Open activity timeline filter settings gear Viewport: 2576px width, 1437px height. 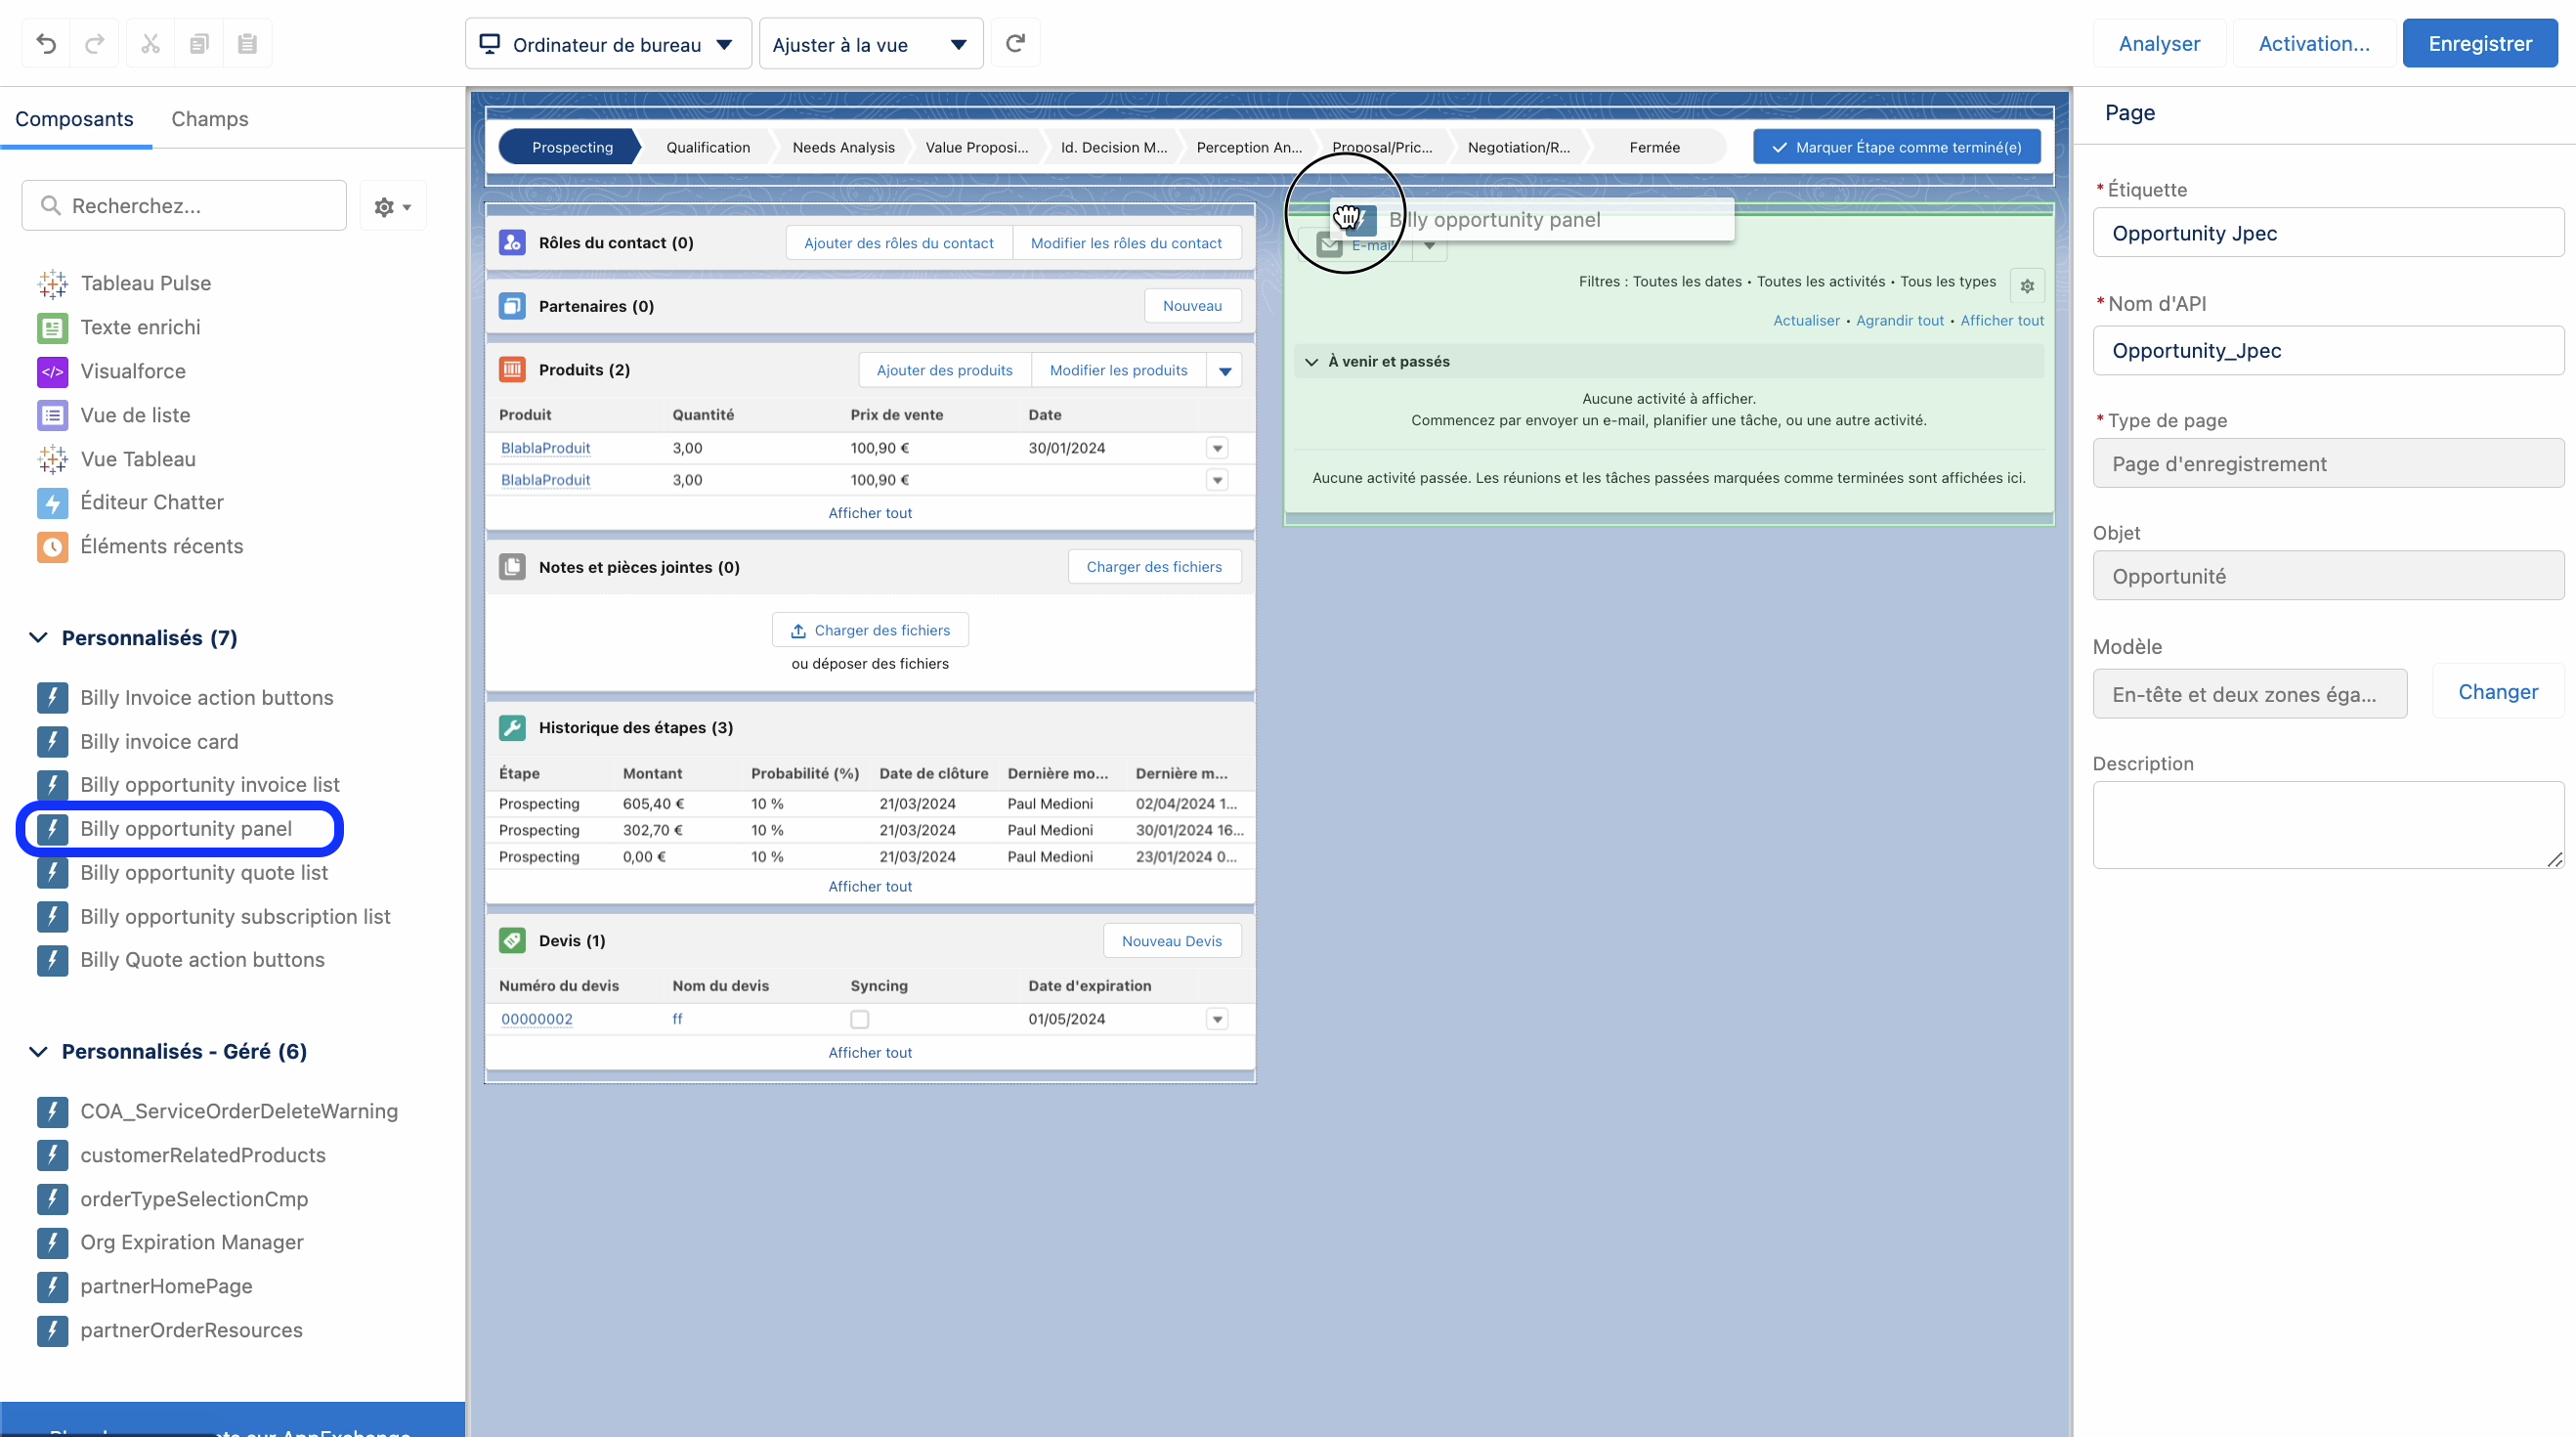point(2027,286)
